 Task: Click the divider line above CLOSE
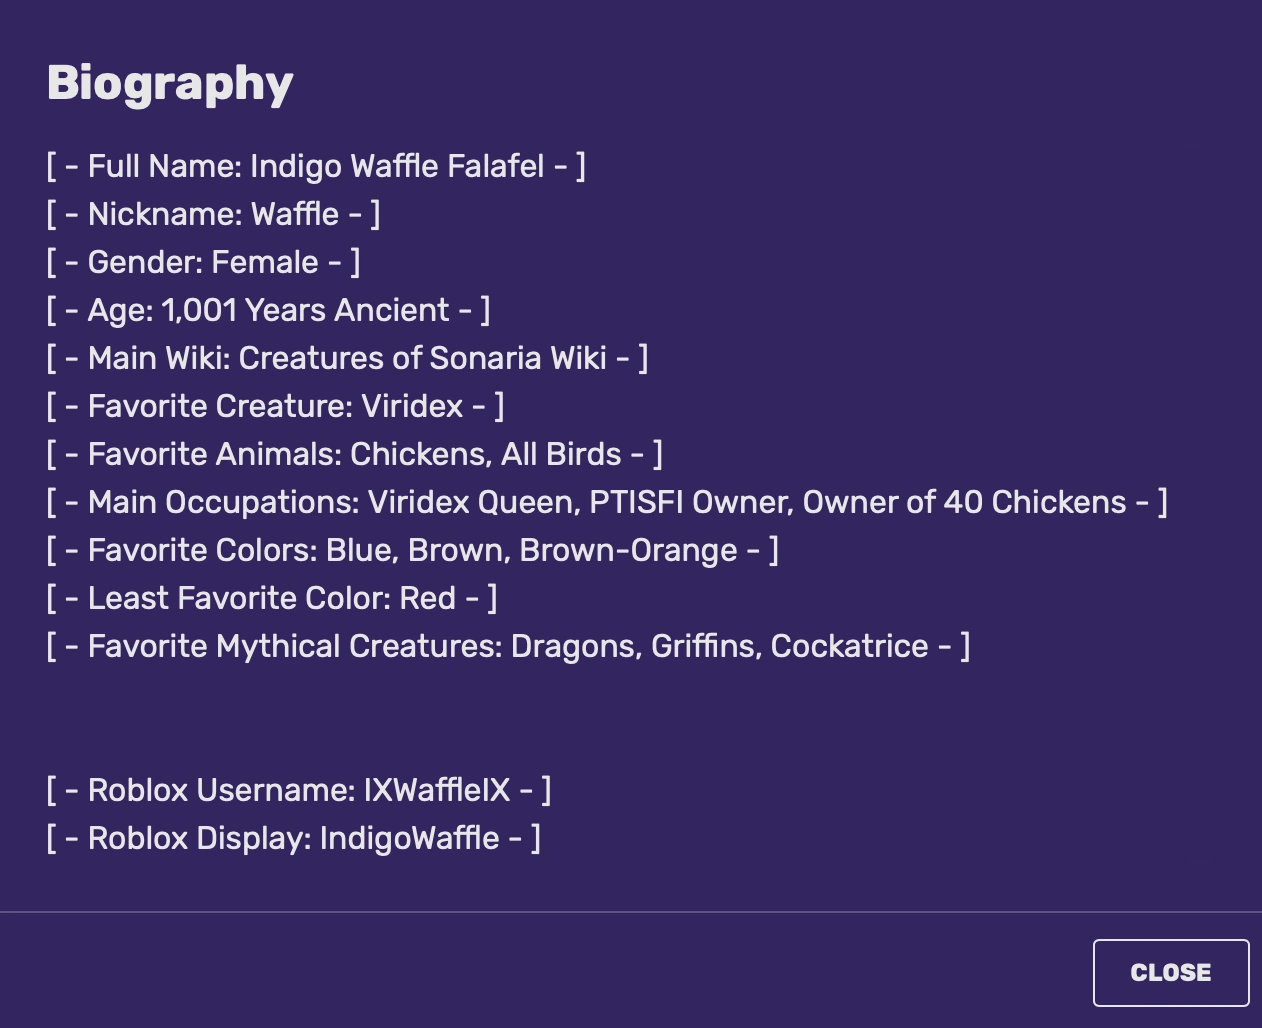[x=631, y=913]
